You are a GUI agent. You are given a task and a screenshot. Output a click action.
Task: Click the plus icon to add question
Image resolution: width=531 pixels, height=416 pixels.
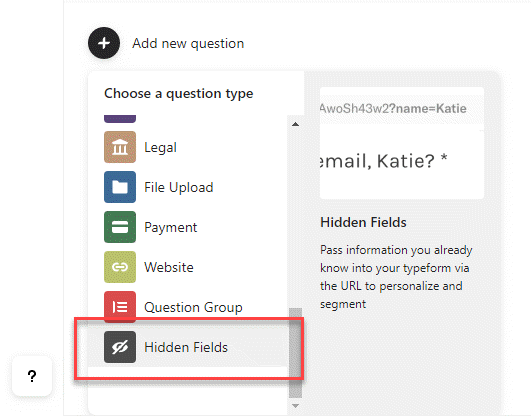pos(104,43)
